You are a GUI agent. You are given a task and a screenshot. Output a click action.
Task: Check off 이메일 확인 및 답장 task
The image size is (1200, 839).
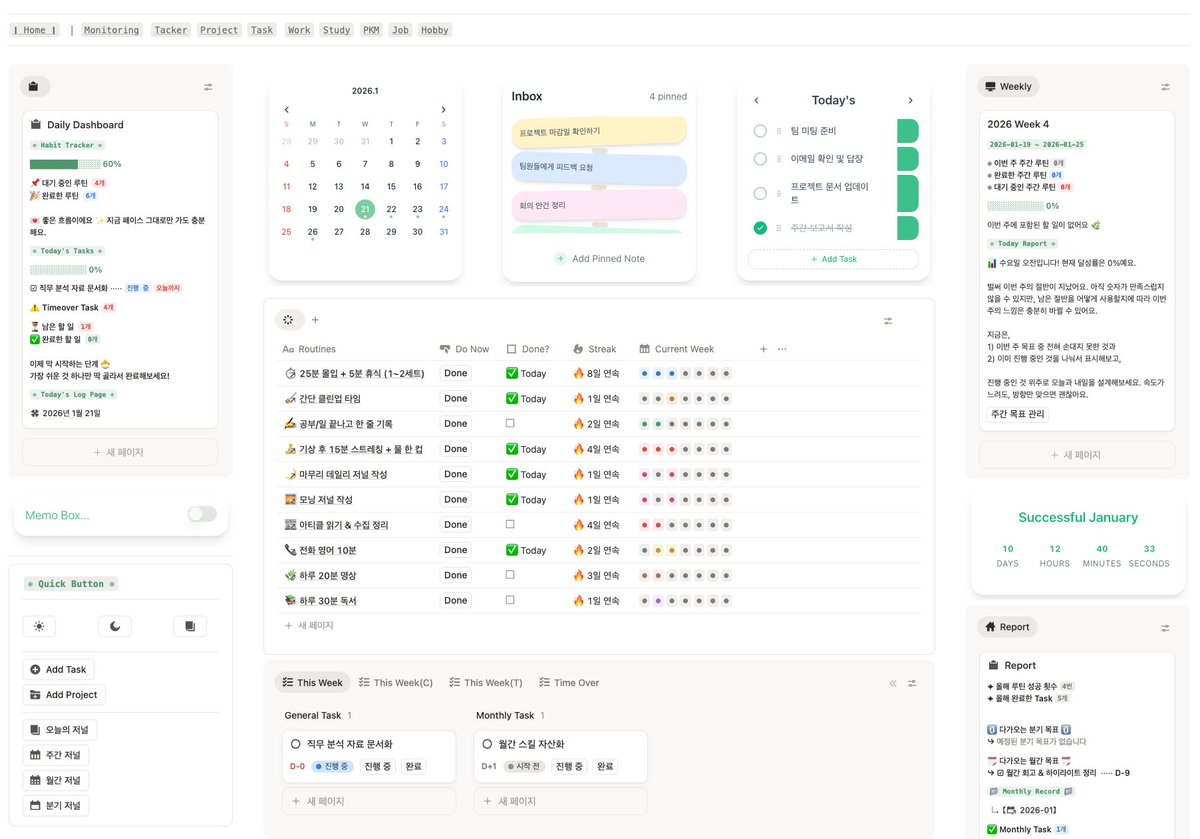760,159
